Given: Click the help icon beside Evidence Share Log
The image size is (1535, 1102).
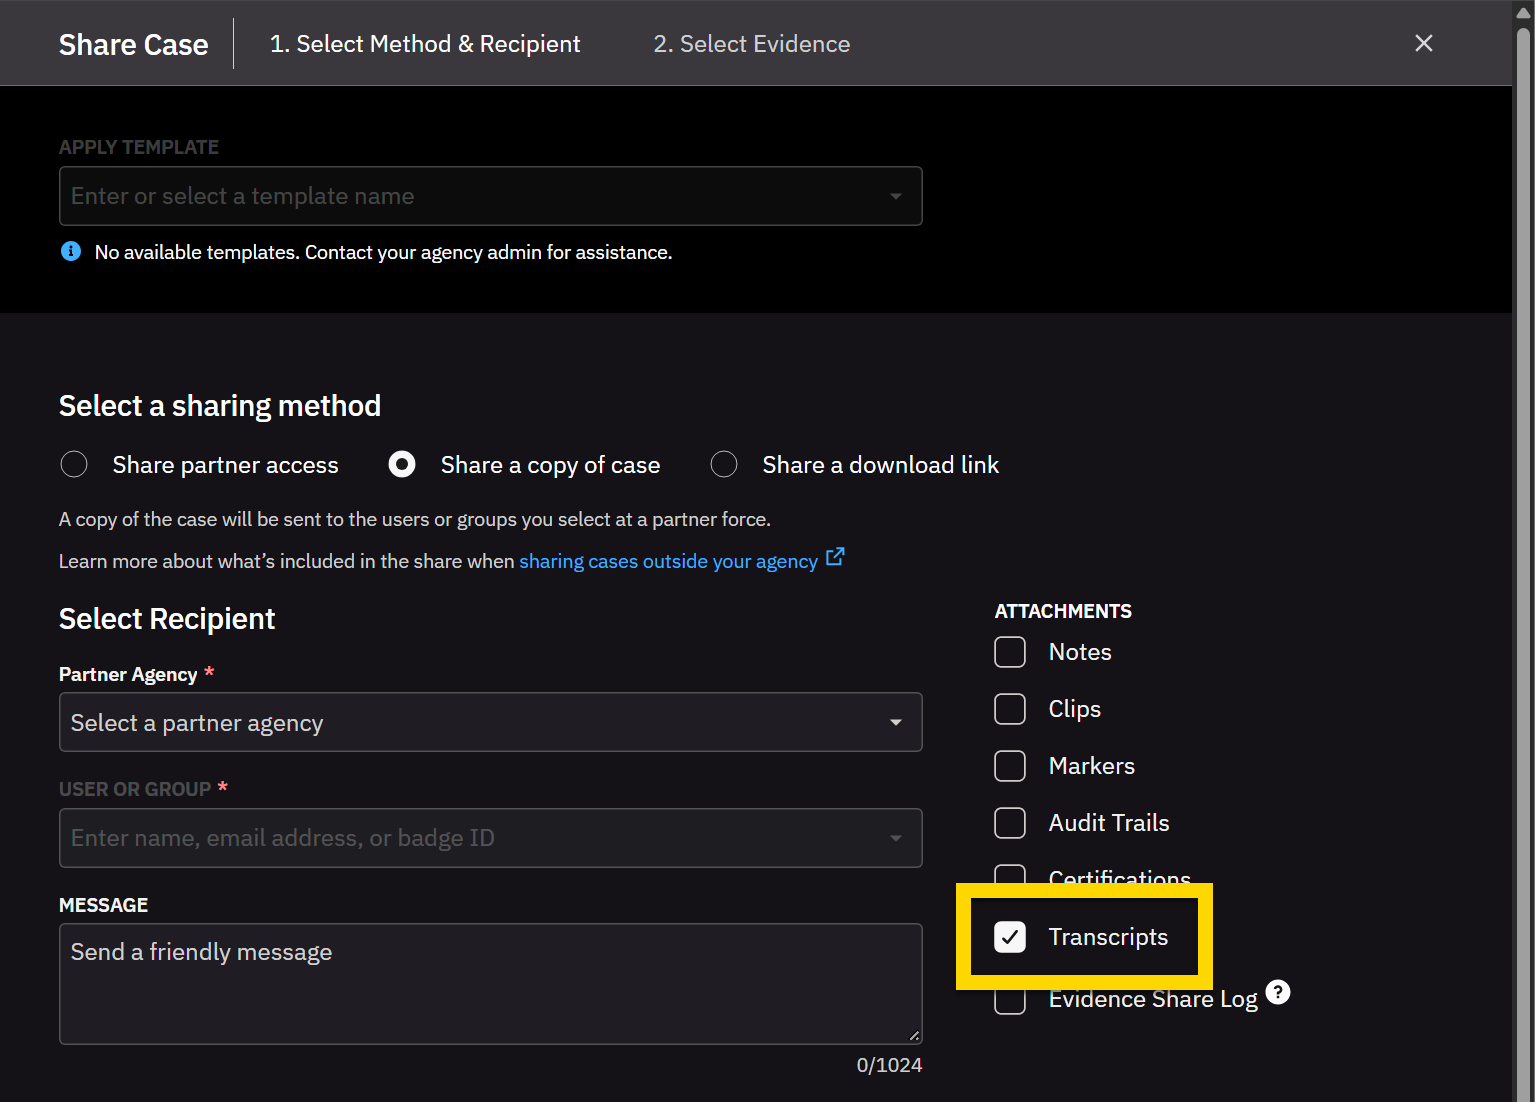Looking at the screenshot, I should (1277, 992).
